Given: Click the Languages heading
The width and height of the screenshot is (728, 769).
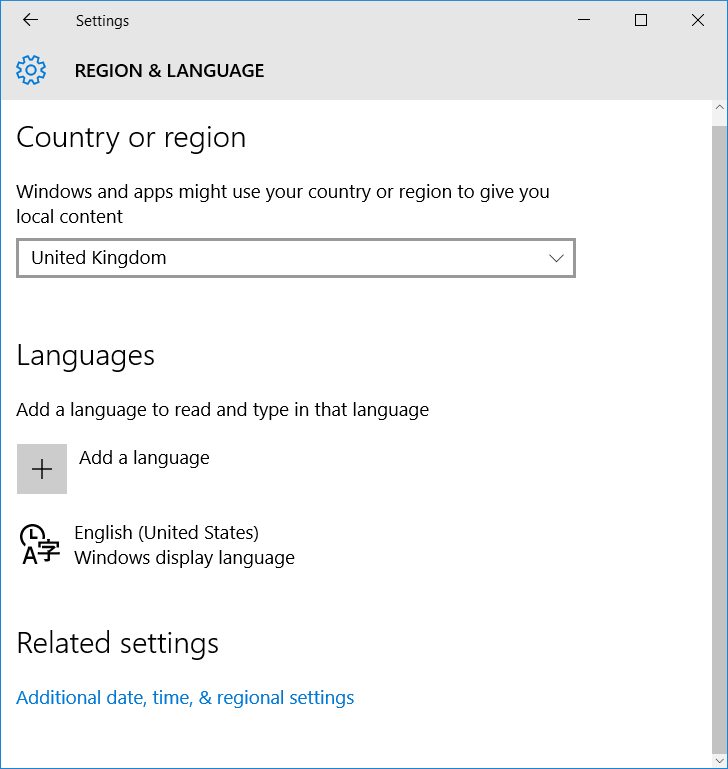Looking at the screenshot, I should [x=85, y=356].
